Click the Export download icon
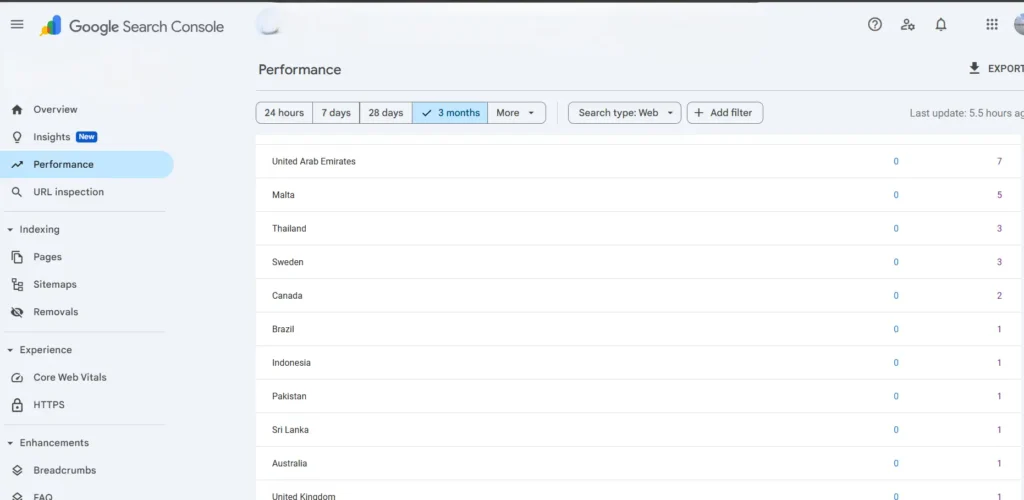1024x500 pixels. tap(975, 68)
